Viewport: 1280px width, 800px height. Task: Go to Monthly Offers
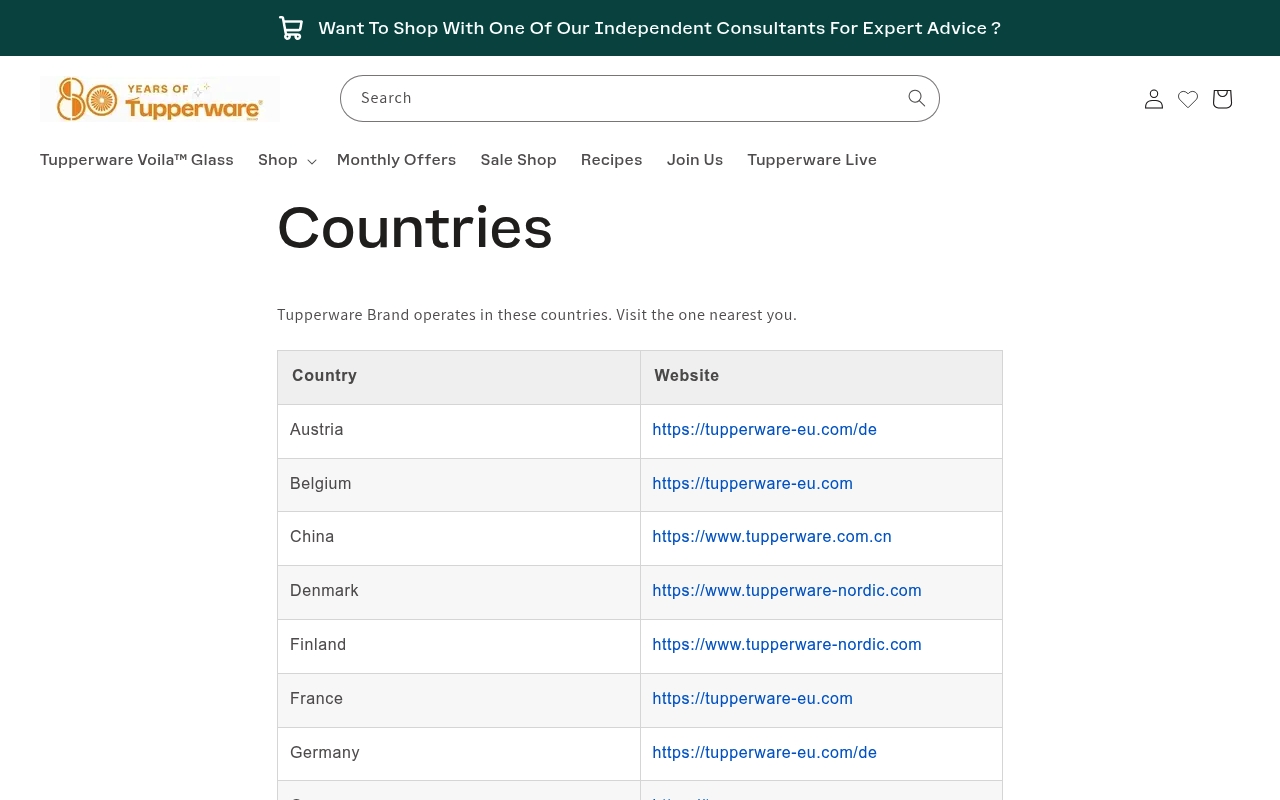click(x=396, y=160)
